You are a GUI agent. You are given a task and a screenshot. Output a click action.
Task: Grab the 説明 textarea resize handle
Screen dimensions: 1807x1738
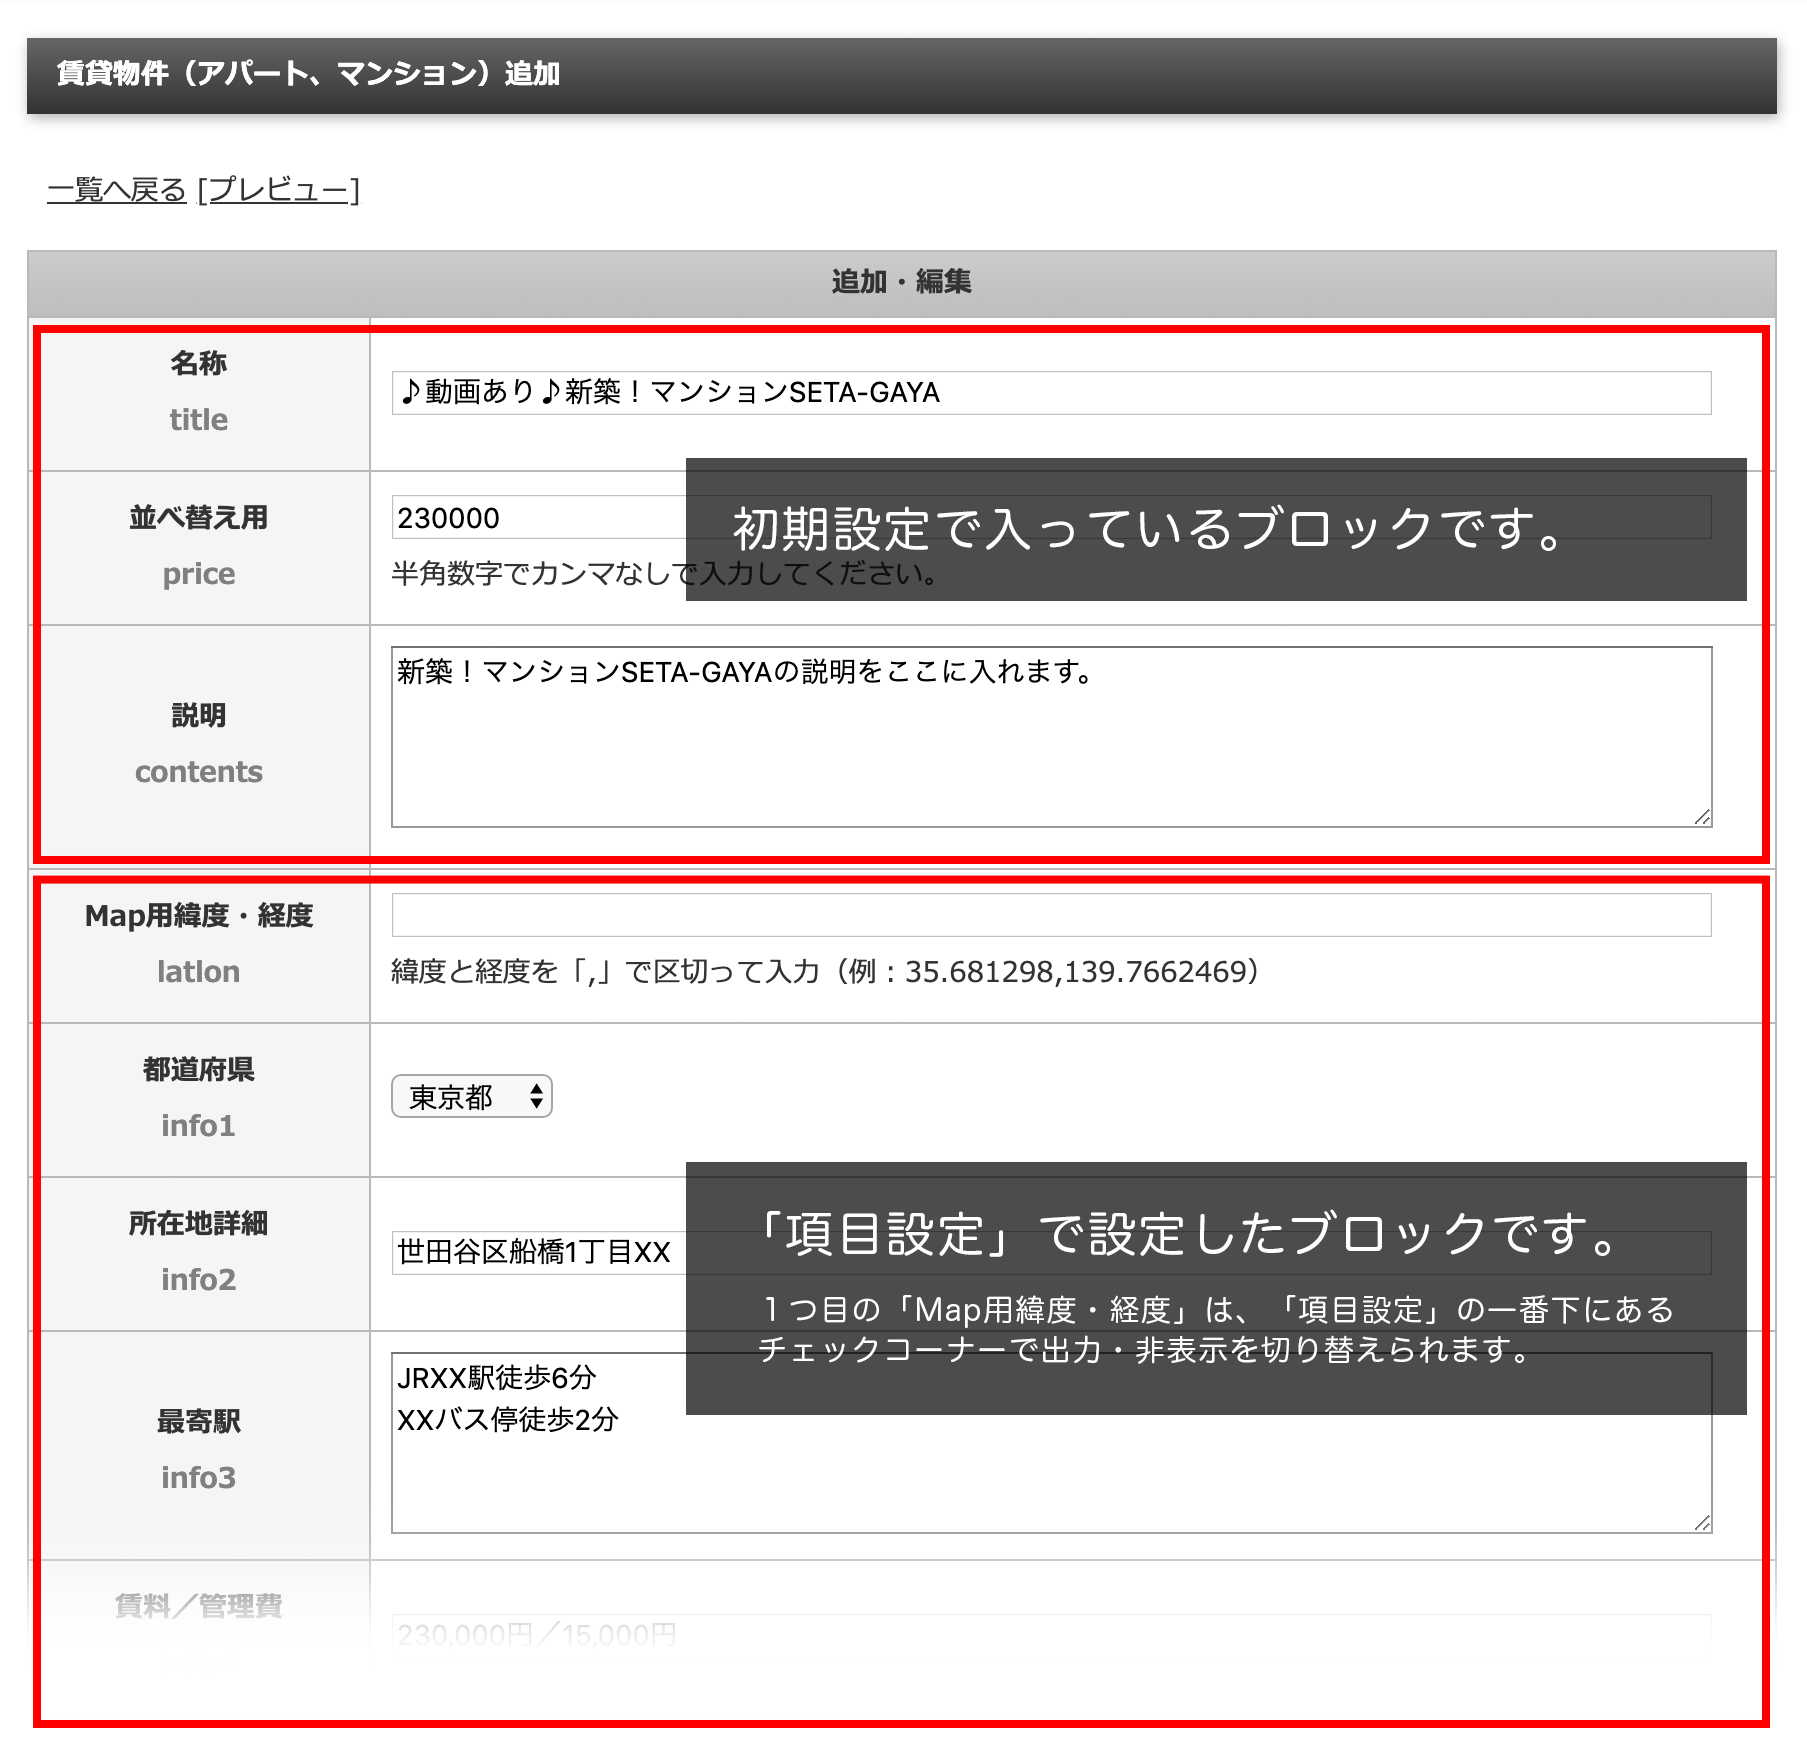pos(1702,817)
